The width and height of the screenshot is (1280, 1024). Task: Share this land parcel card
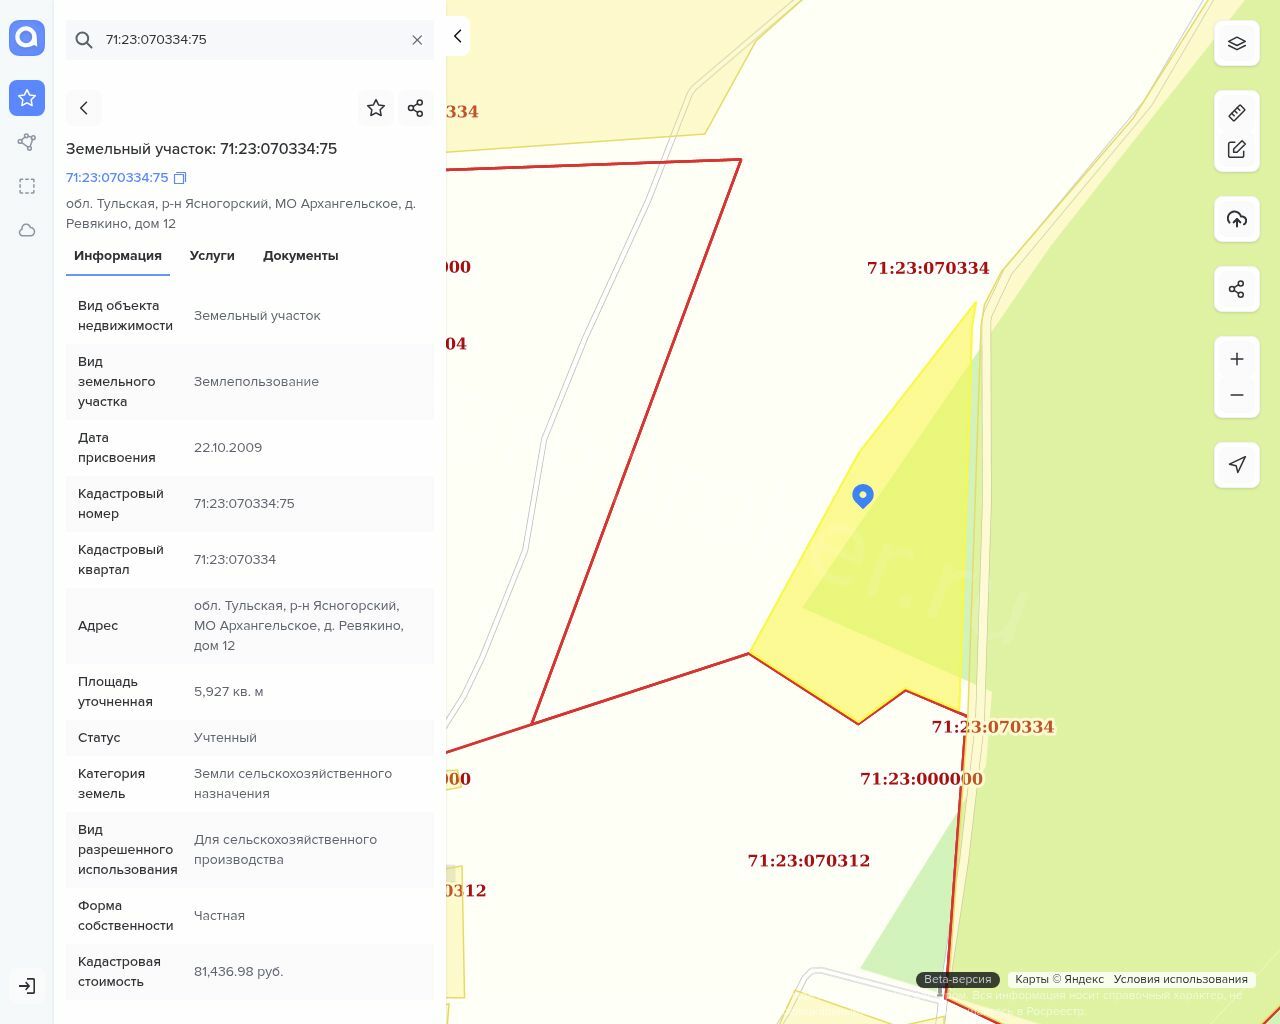click(415, 108)
